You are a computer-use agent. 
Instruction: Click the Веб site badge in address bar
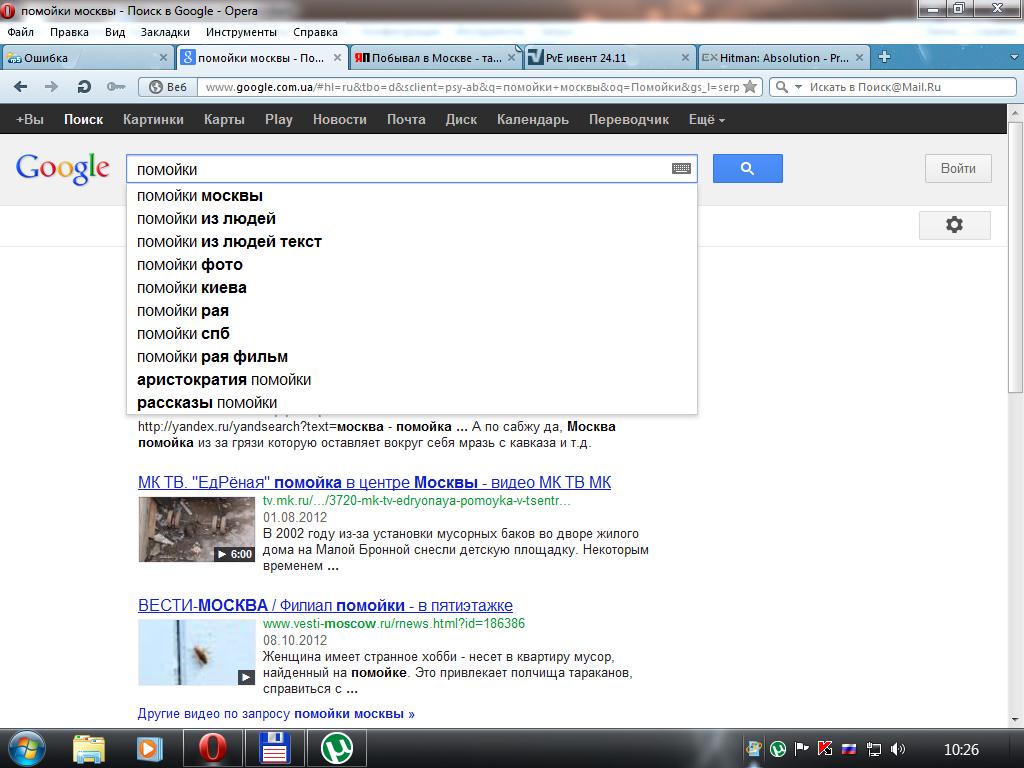[168, 87]
